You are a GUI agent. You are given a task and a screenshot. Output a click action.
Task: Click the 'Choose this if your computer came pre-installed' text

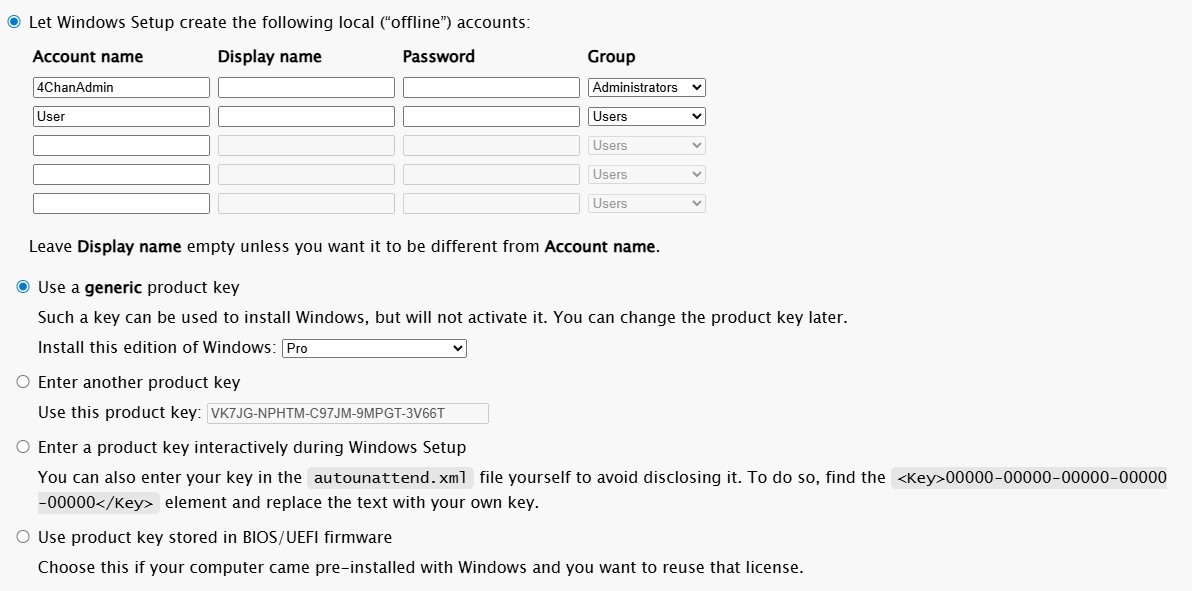[x=420, y=567]
